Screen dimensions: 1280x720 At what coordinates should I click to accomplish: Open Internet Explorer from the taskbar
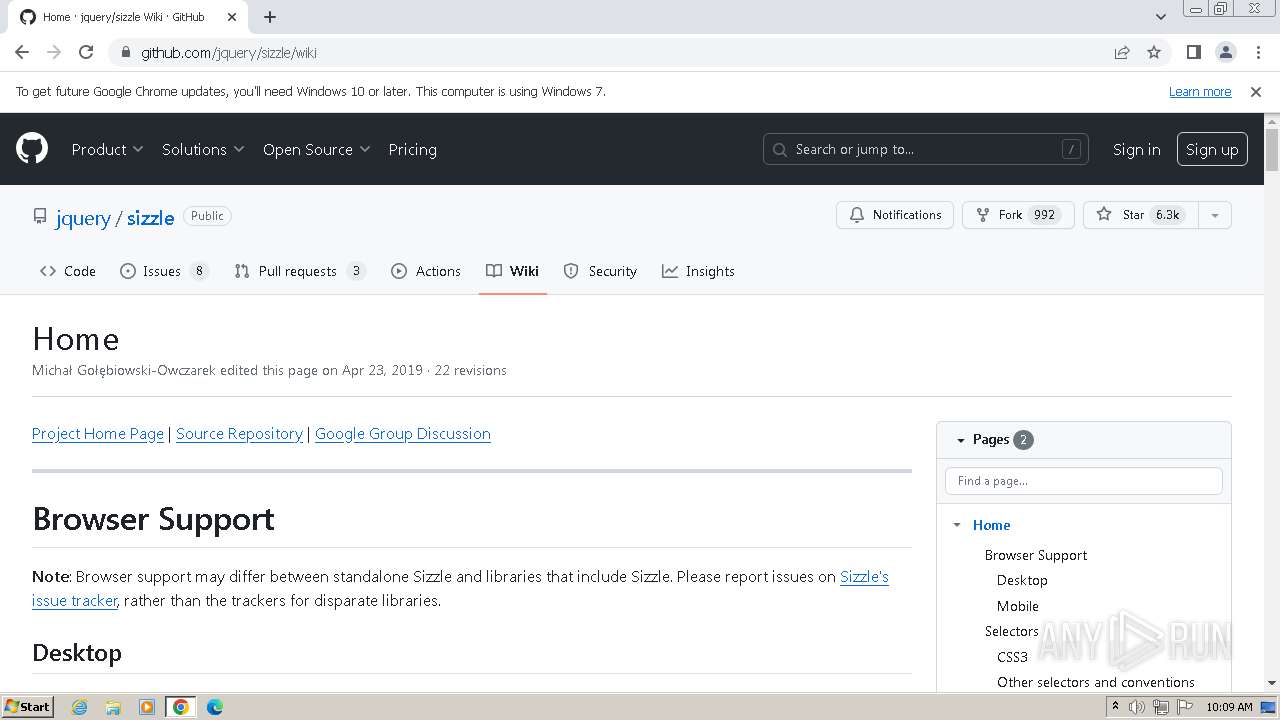pos(80,707)
